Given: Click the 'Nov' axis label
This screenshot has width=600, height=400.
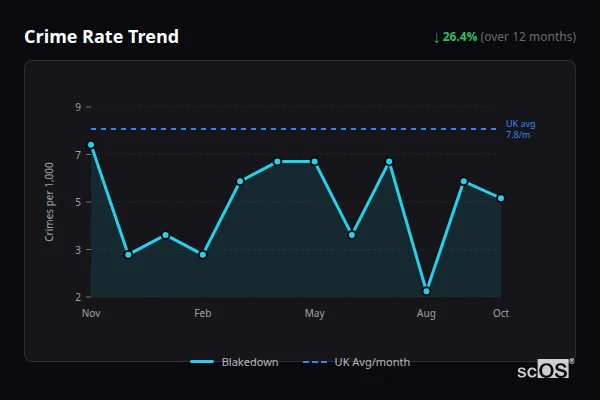Looking at the screenshot, I should [91, 313].
